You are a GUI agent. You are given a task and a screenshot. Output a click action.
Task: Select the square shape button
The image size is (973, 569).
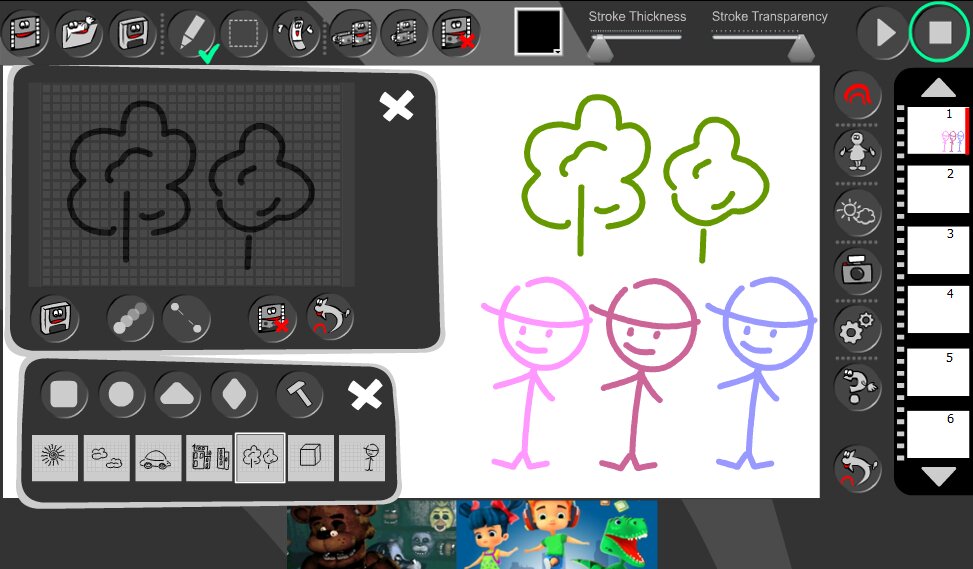64,393
